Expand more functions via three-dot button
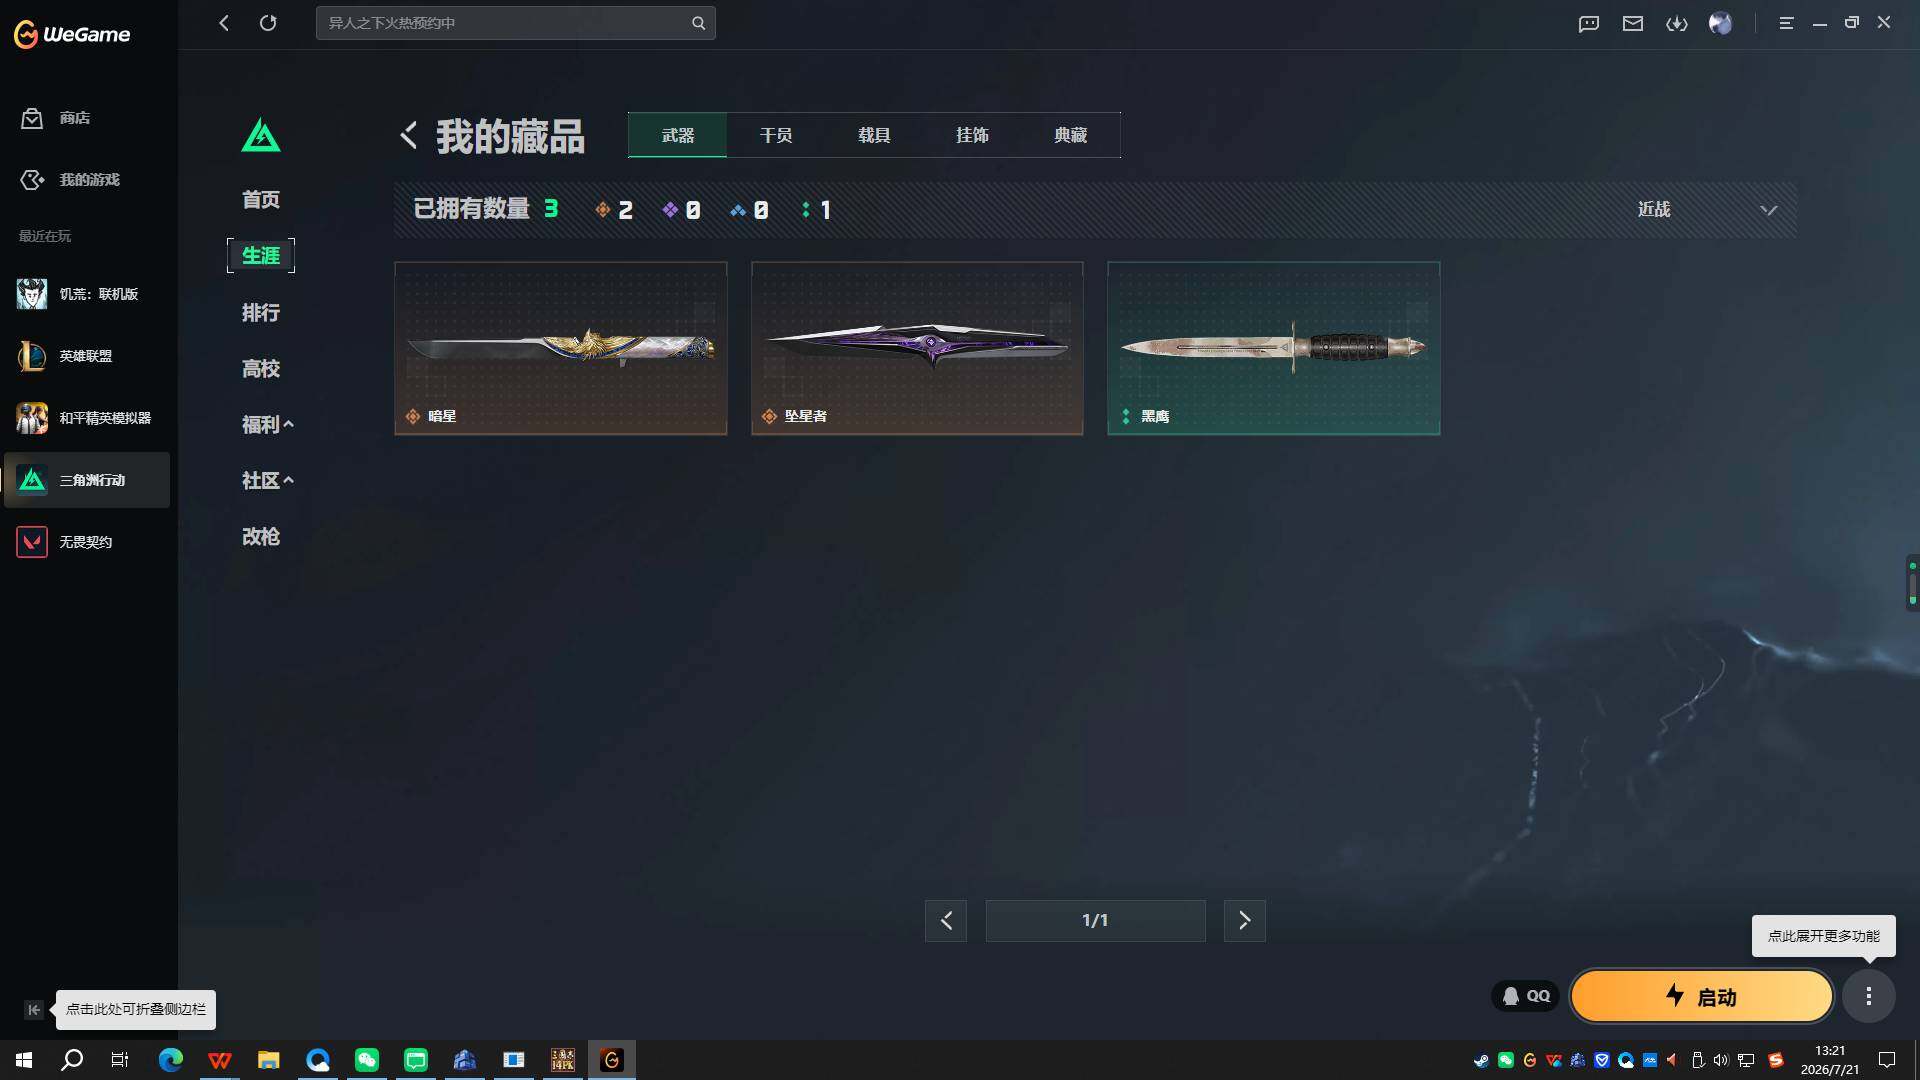This screenshot has width=1920, height=1080. (1868, 996)
